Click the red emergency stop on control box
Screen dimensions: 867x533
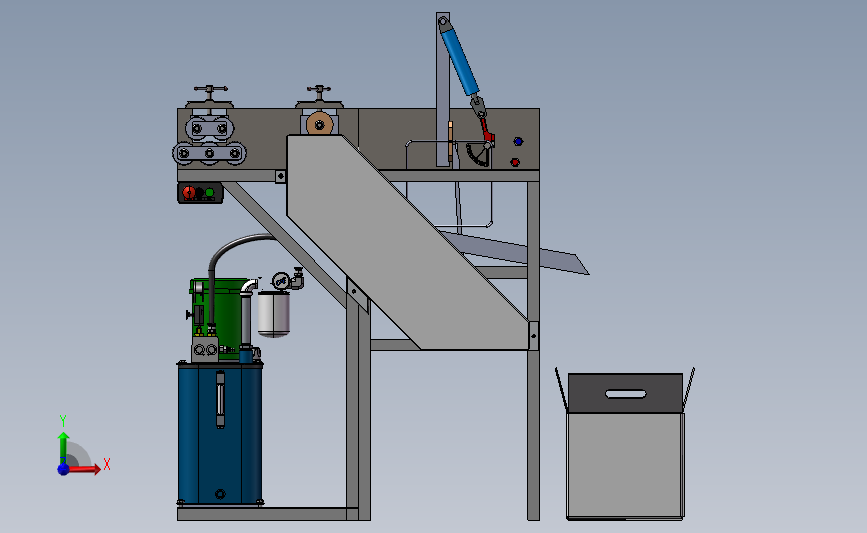pos(189,192)
